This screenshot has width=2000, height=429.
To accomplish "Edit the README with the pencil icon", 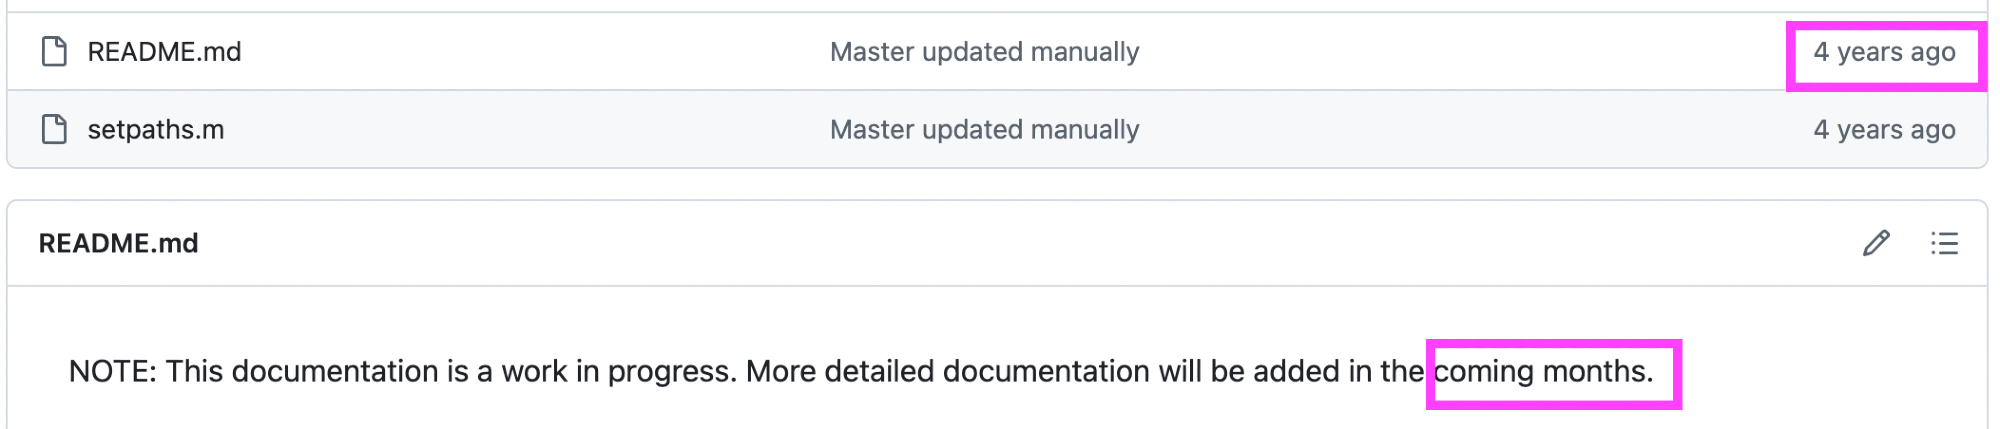I will click(1876, 243).
